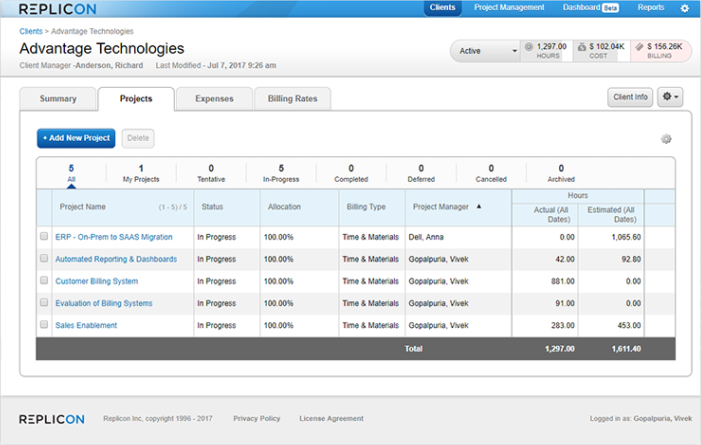701x445 pixels.
Task: Filter by Archived projects
Action: pyautogui.click(x=561, y=173)
